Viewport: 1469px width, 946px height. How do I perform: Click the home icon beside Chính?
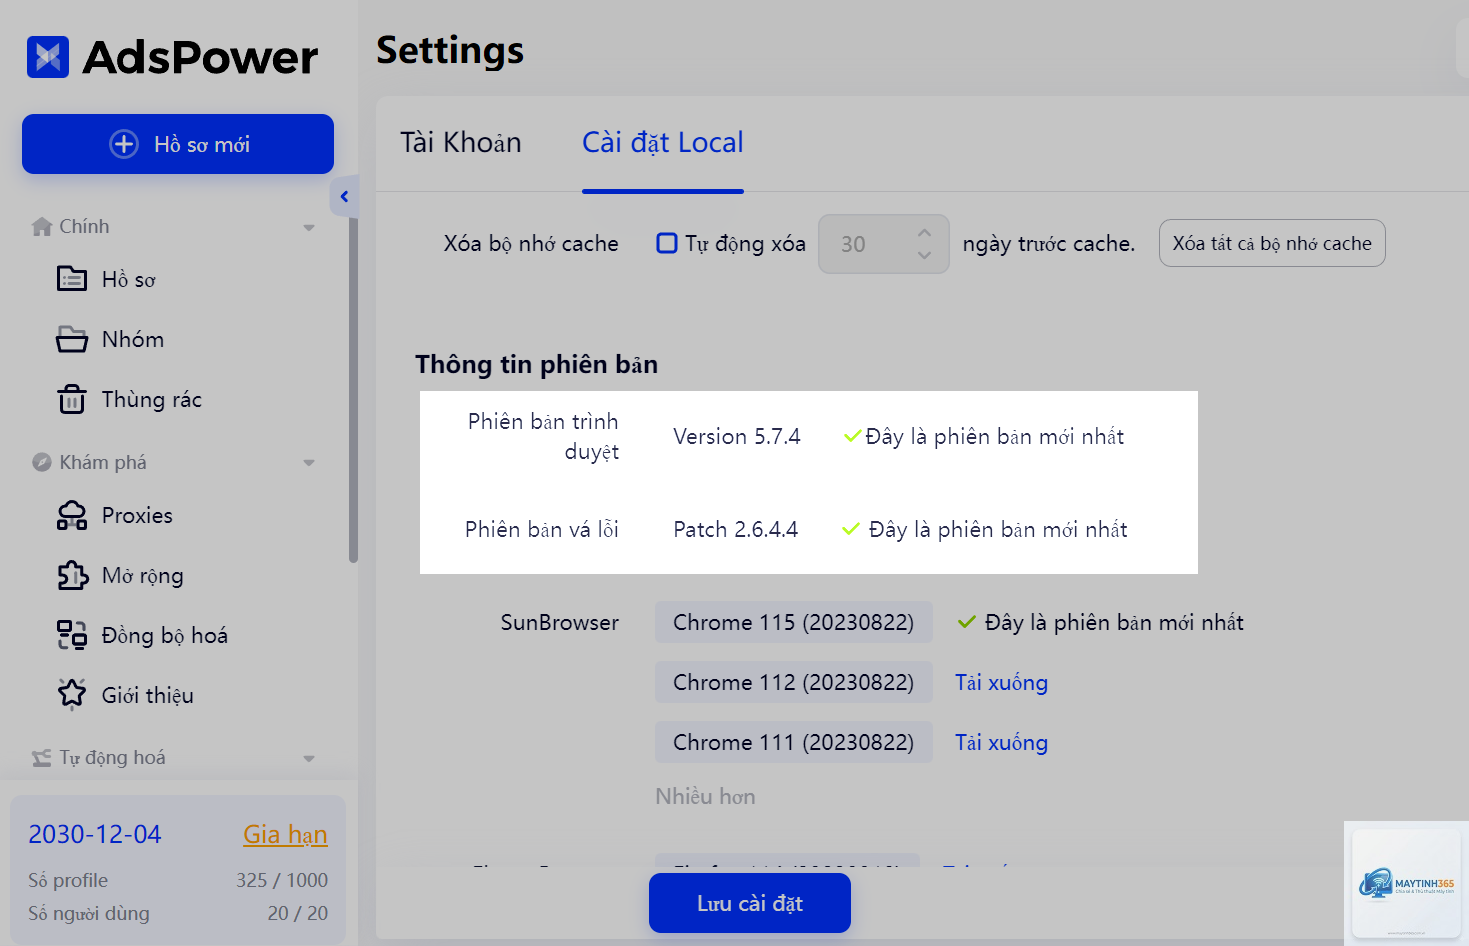pyautogui.click(x=42, y=227)
